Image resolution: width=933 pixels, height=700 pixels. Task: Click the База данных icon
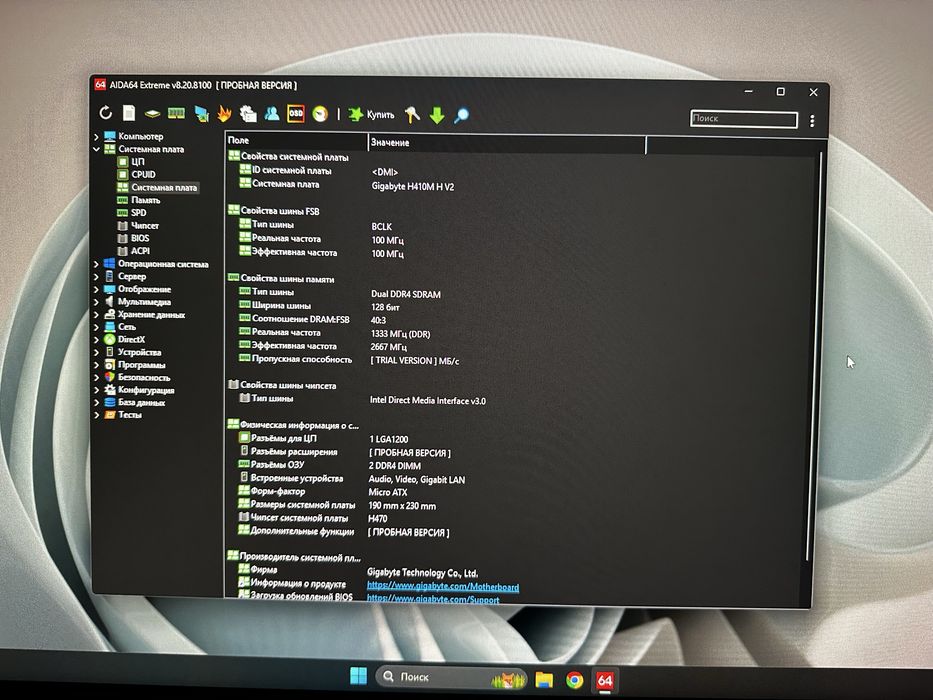point(110,402)
